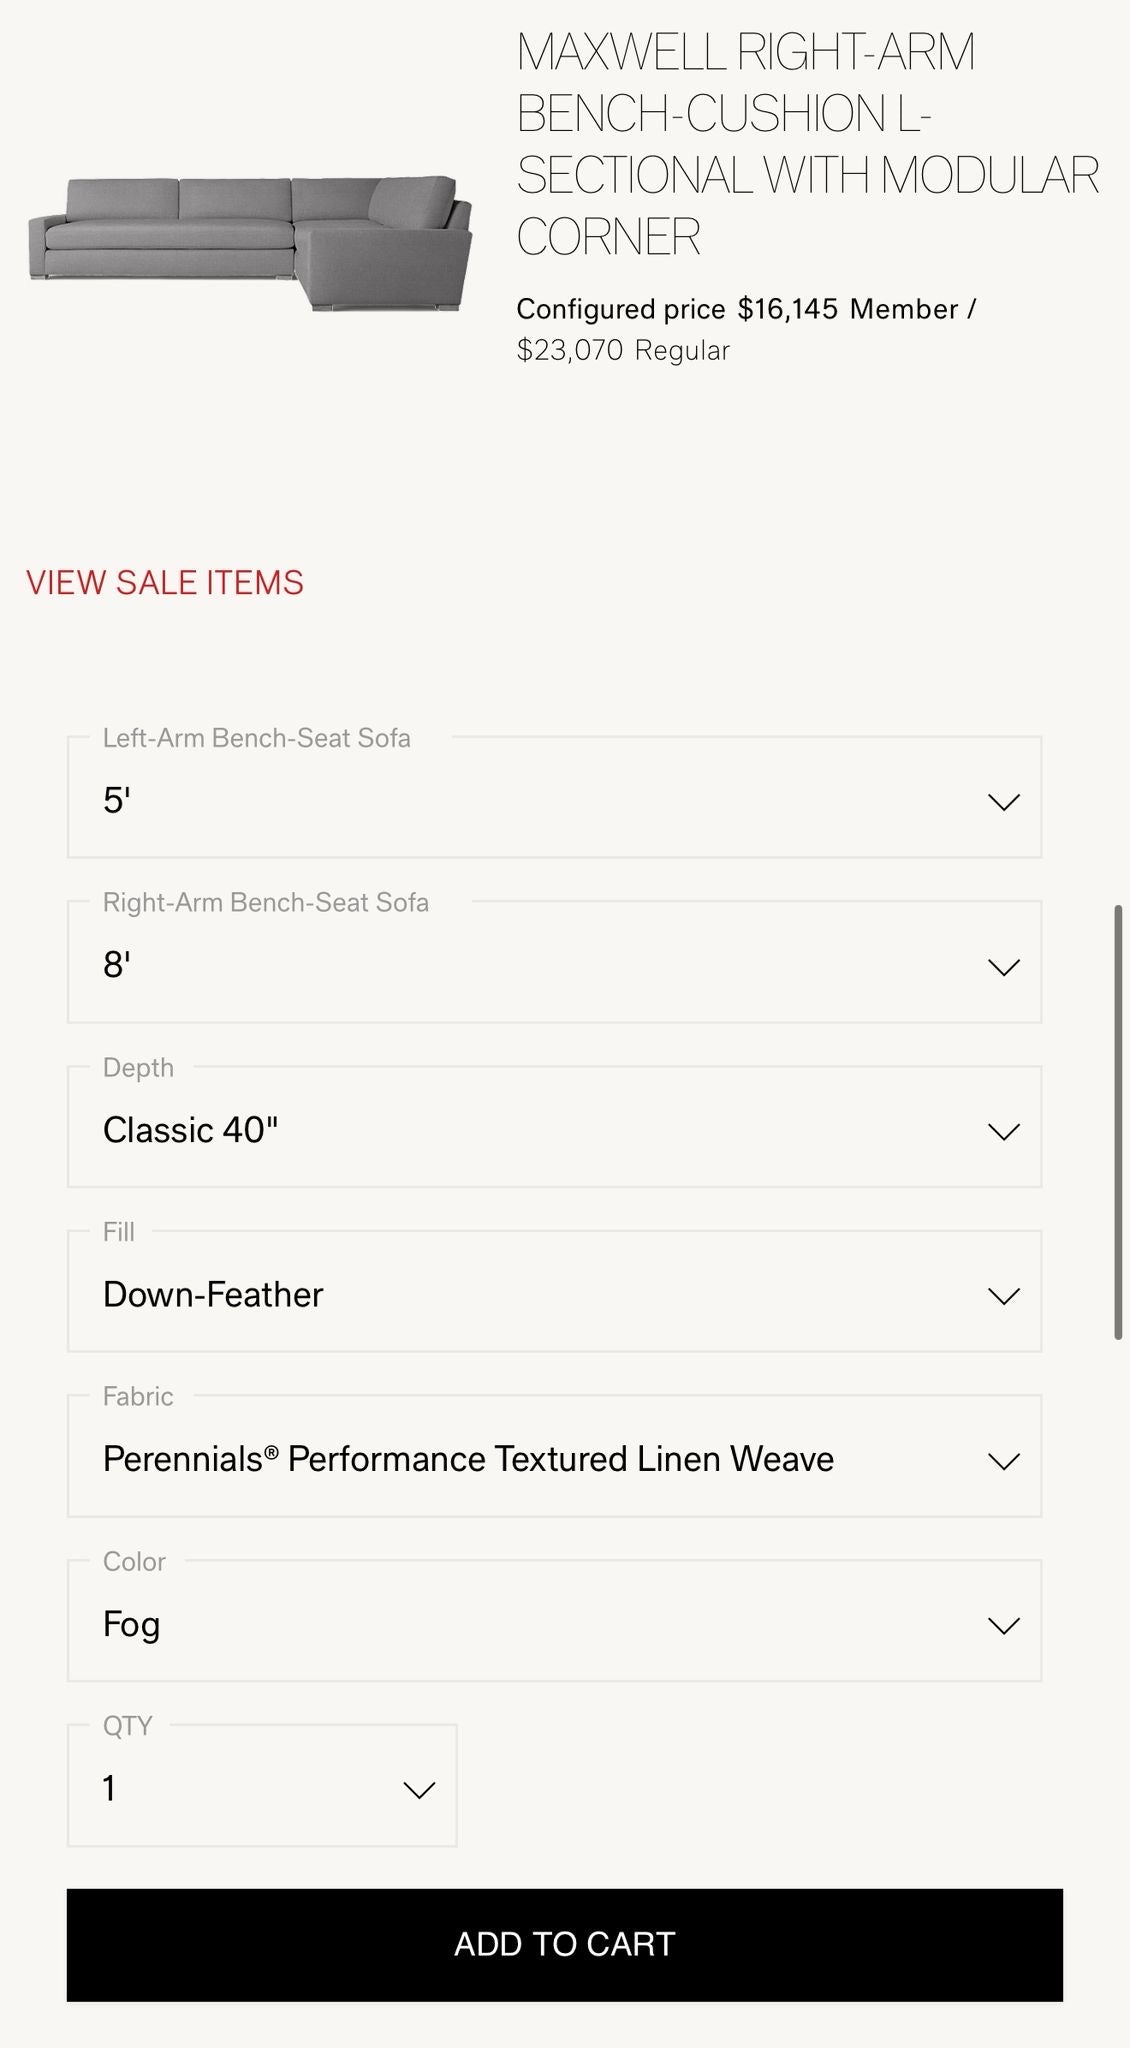Click the page's vertical scrollbar thumb
Viewport: 1130px width, 2048px height.
click(1118, 1120)
